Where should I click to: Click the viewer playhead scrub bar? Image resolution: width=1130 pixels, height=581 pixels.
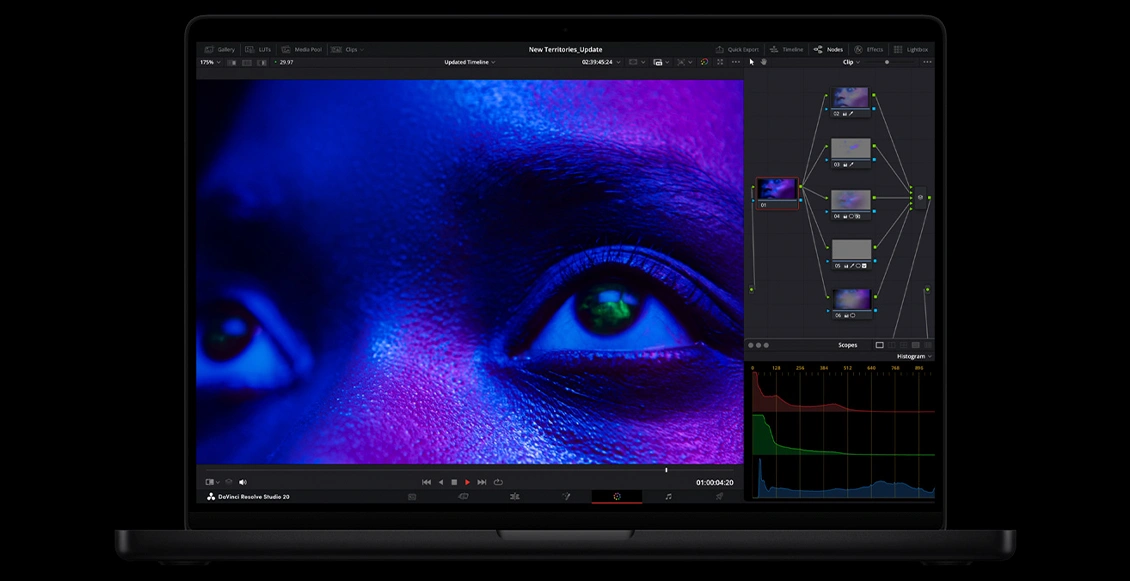[x=665, y=469]
